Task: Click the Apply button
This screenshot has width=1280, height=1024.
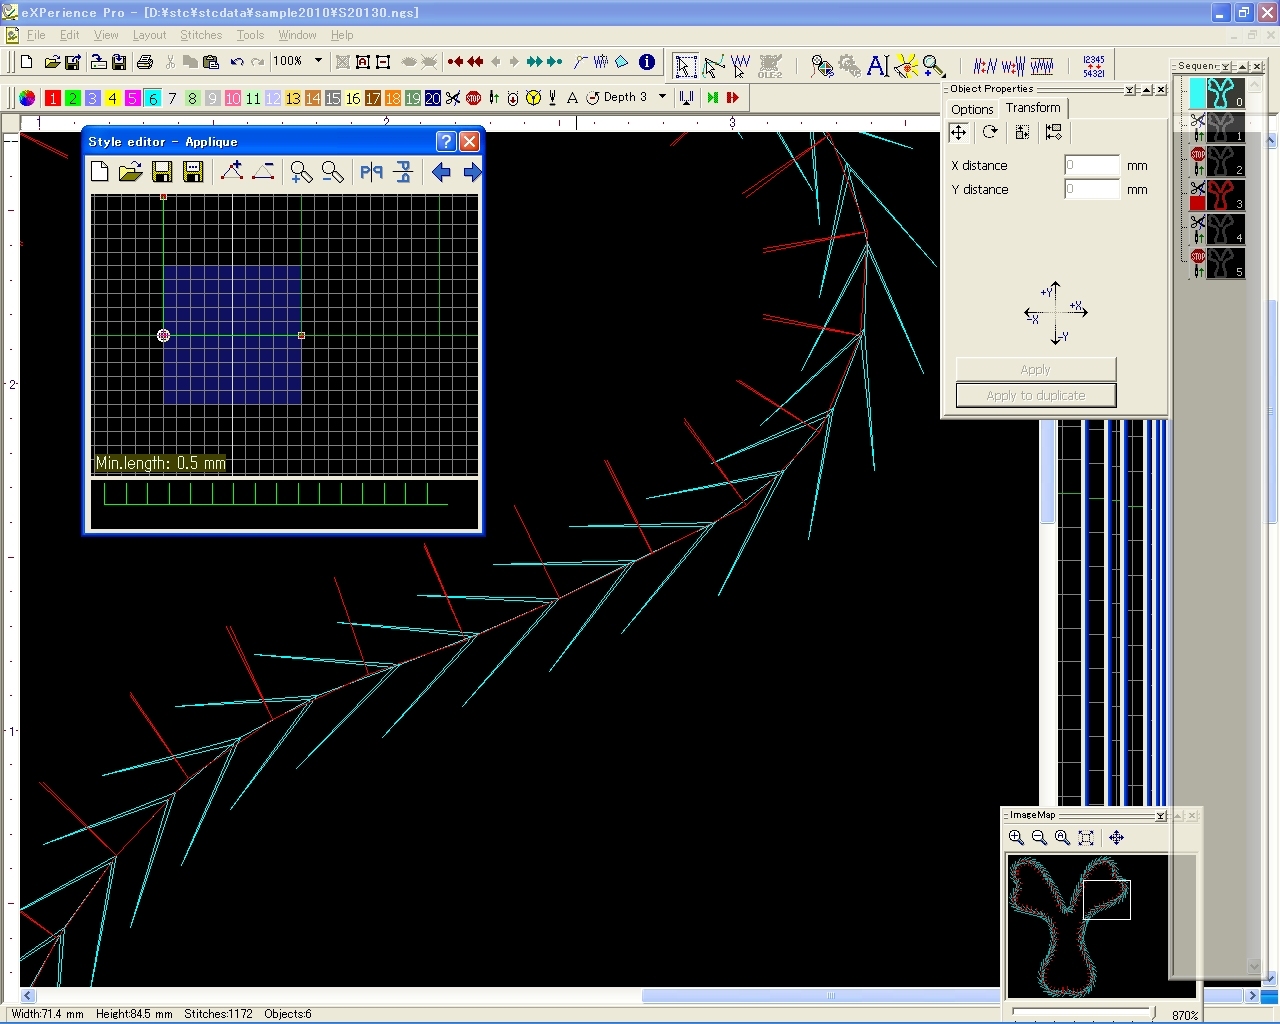Action: (x=1035, y=369)
